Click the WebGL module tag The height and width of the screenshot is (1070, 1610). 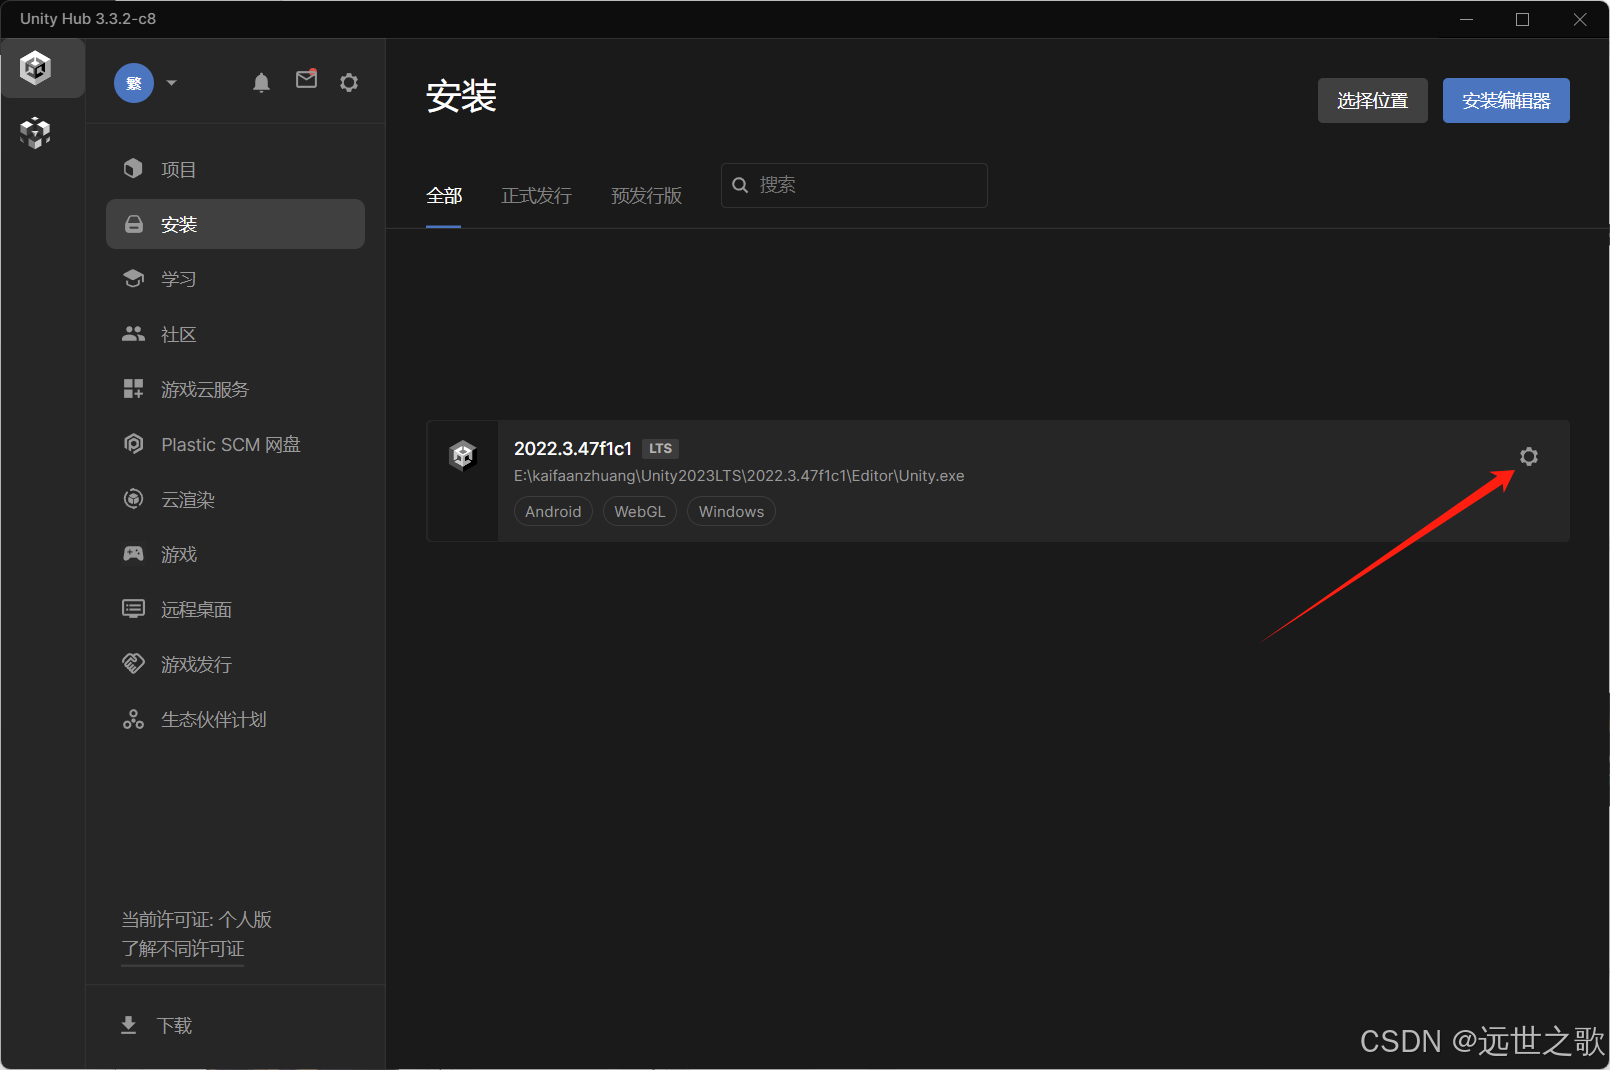(x=640, y=511)
